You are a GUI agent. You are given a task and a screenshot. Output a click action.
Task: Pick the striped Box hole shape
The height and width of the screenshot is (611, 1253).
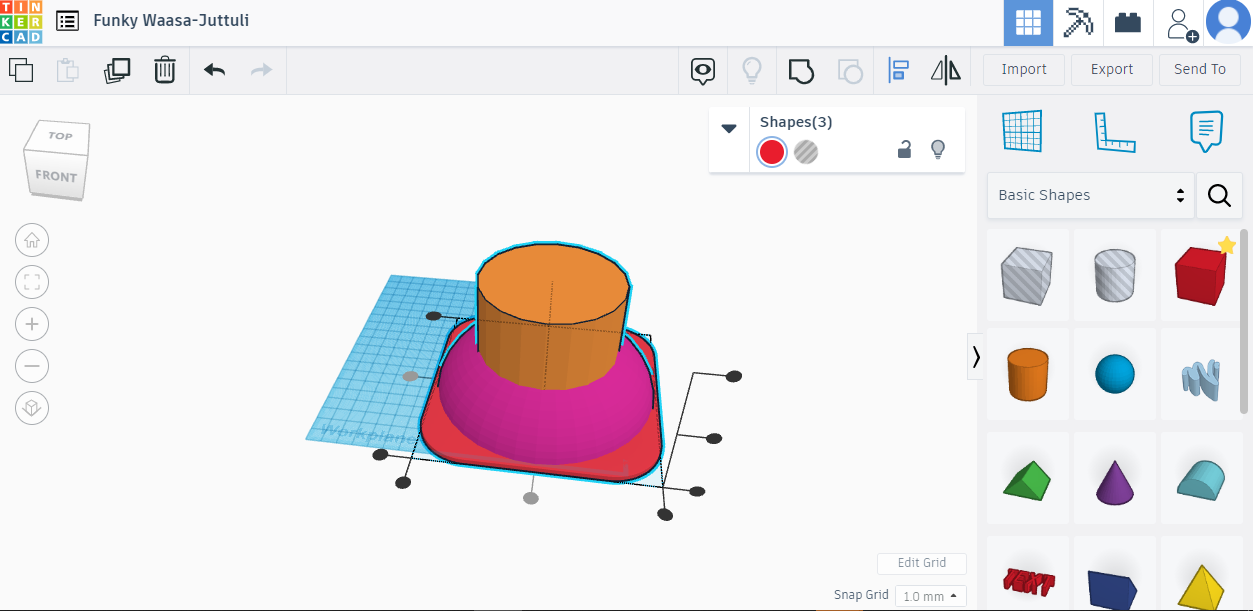[x=1028, y=274]
